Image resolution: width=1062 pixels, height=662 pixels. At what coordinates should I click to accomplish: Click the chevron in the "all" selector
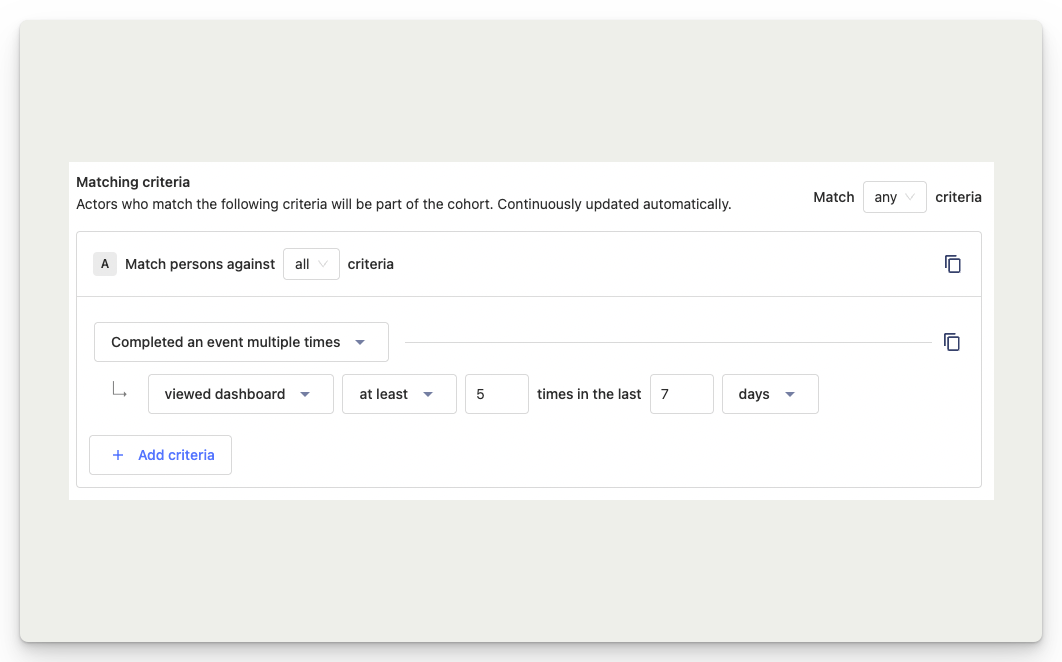tap(323, 264)
